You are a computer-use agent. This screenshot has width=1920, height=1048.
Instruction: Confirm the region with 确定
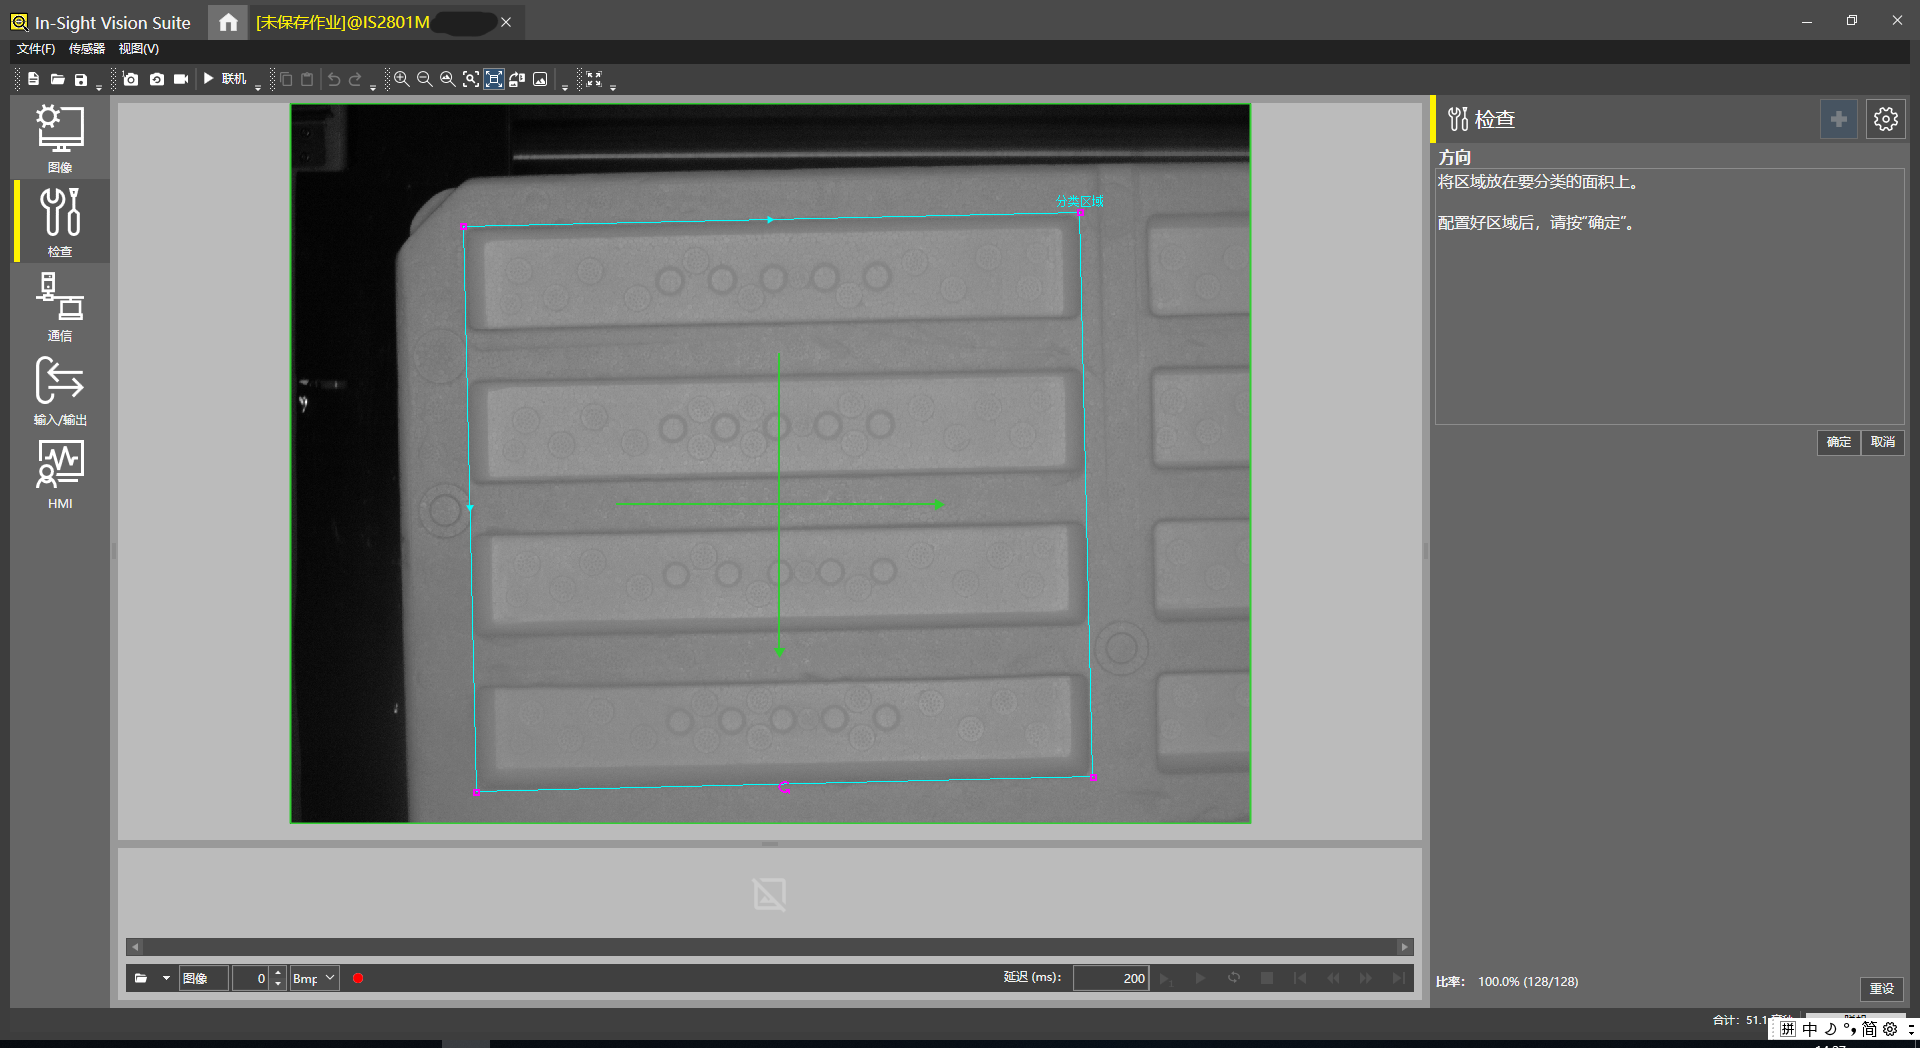click(1838, 442)
